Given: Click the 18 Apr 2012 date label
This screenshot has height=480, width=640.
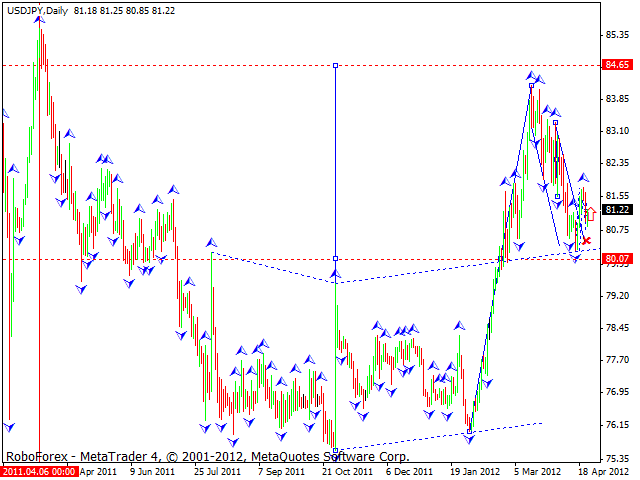Looking at the screenshot, I should point(603,471).
